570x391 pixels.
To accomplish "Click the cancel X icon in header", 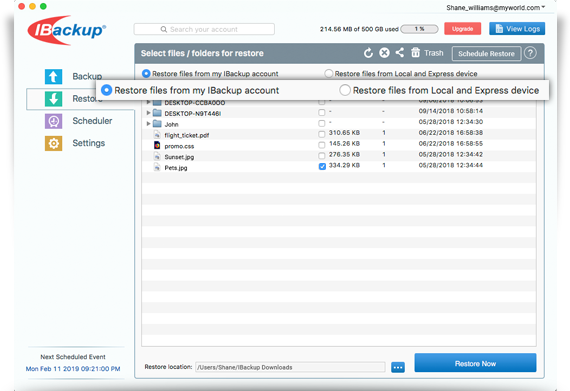I will point(384,53).
